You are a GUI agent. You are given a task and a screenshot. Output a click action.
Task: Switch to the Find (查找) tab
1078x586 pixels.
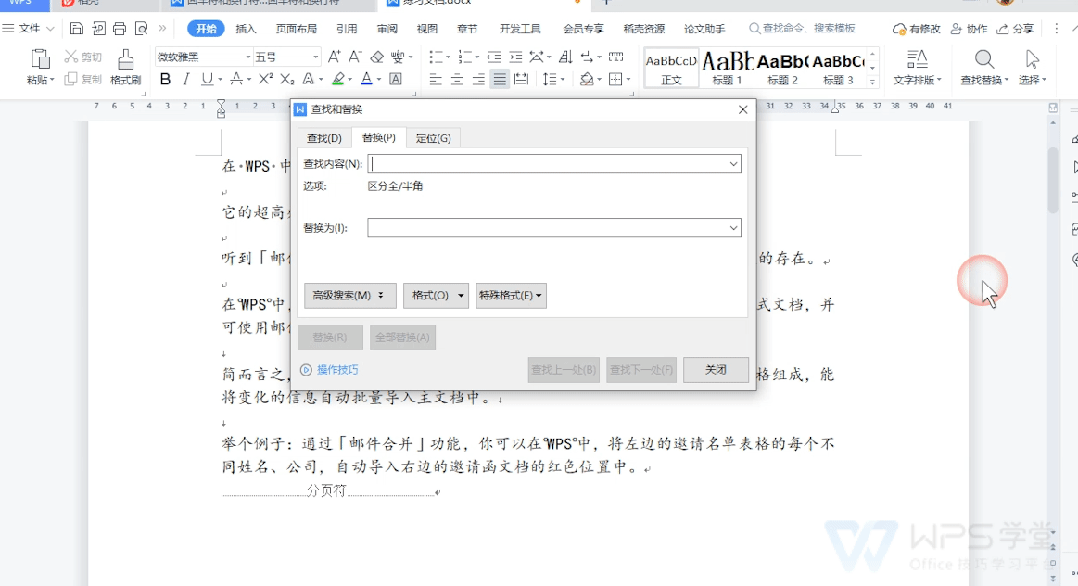point(324,138)
